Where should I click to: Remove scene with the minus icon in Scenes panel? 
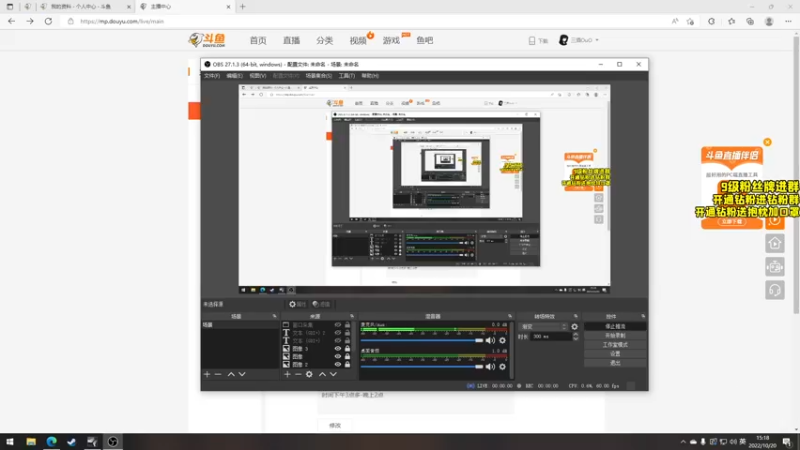pos(218,374)
